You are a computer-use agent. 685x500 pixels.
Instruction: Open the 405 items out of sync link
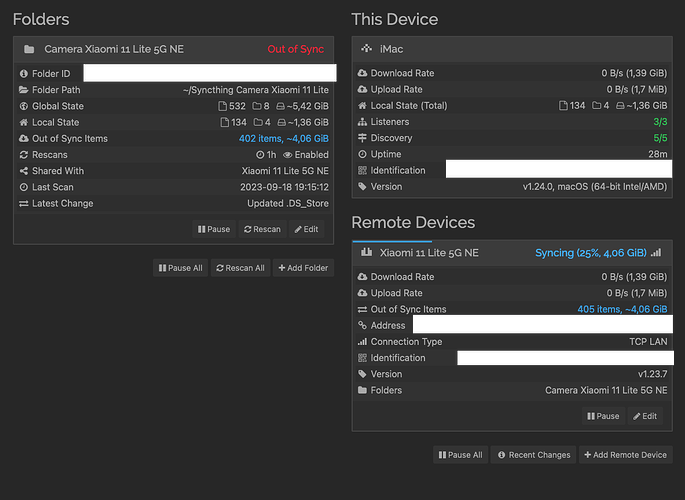coord(622,309)
